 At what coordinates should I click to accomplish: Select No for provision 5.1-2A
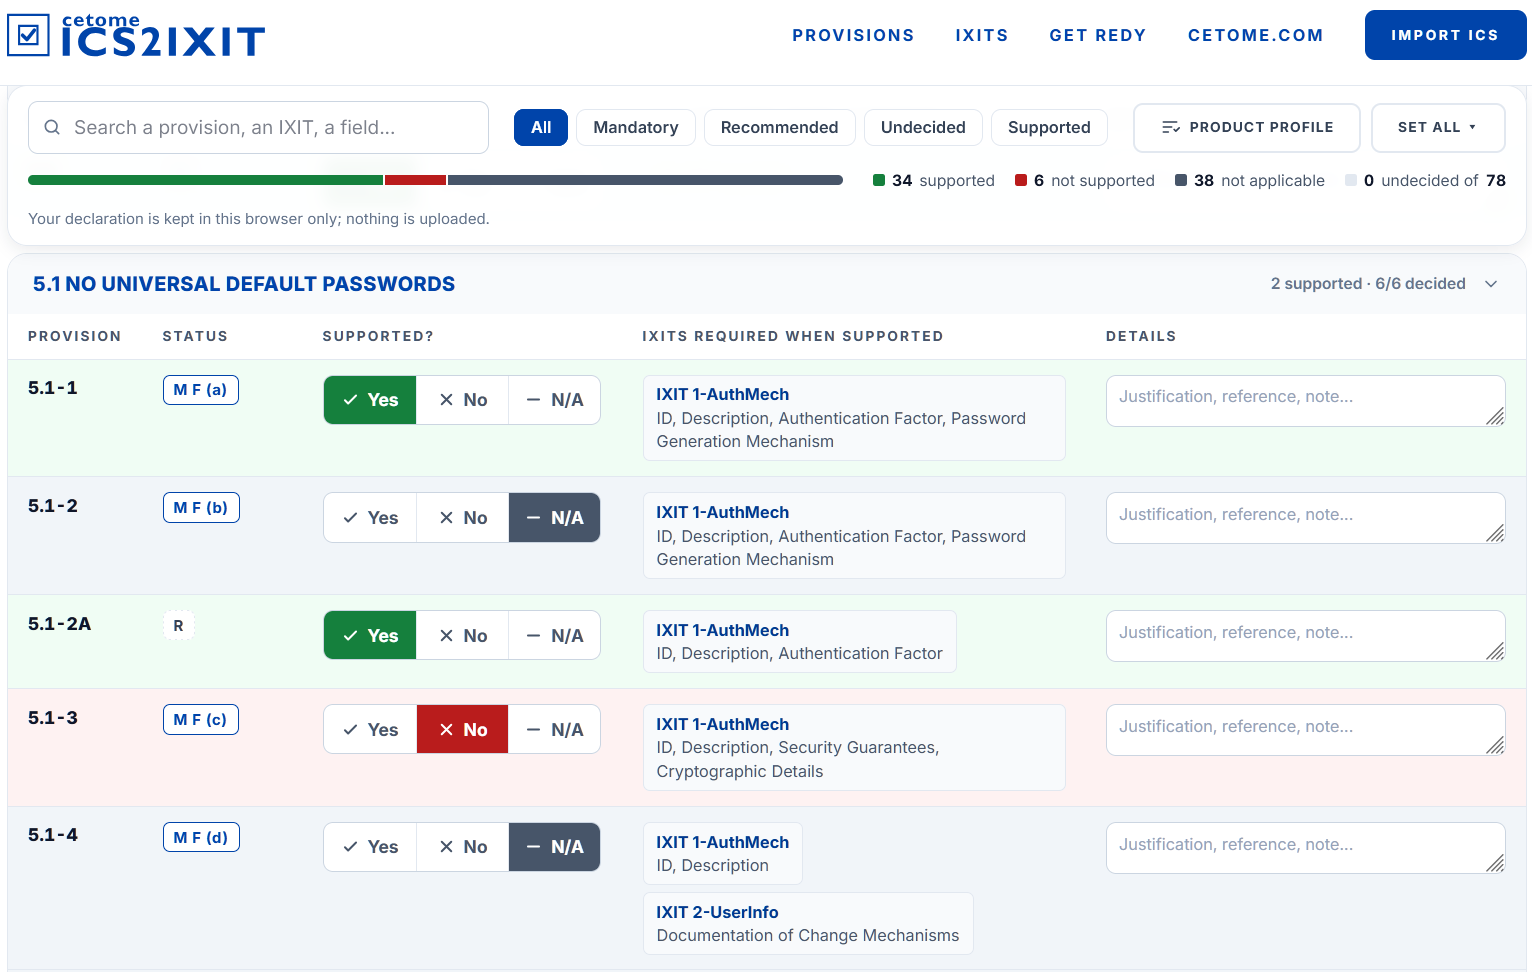(463, 636)
